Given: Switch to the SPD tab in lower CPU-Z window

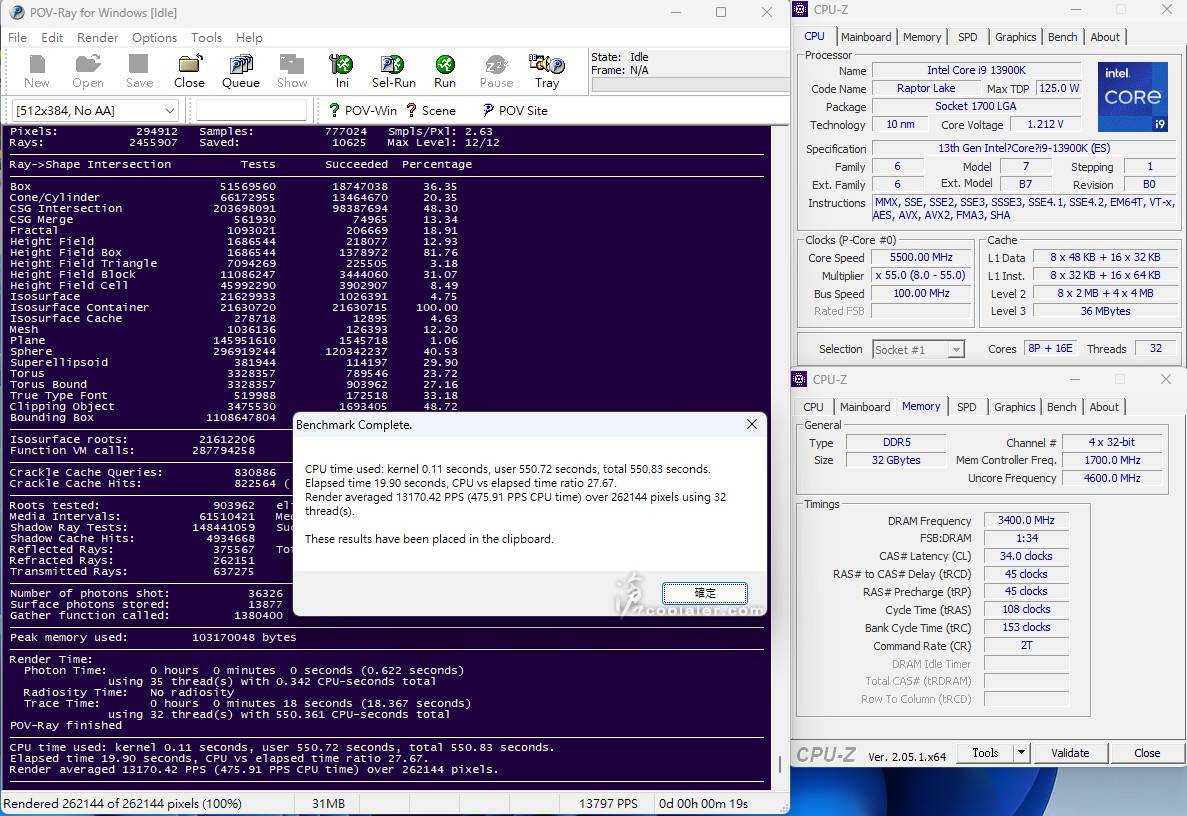Looking at the screenshot, I should pyautogui.click(x=966, y=407).
